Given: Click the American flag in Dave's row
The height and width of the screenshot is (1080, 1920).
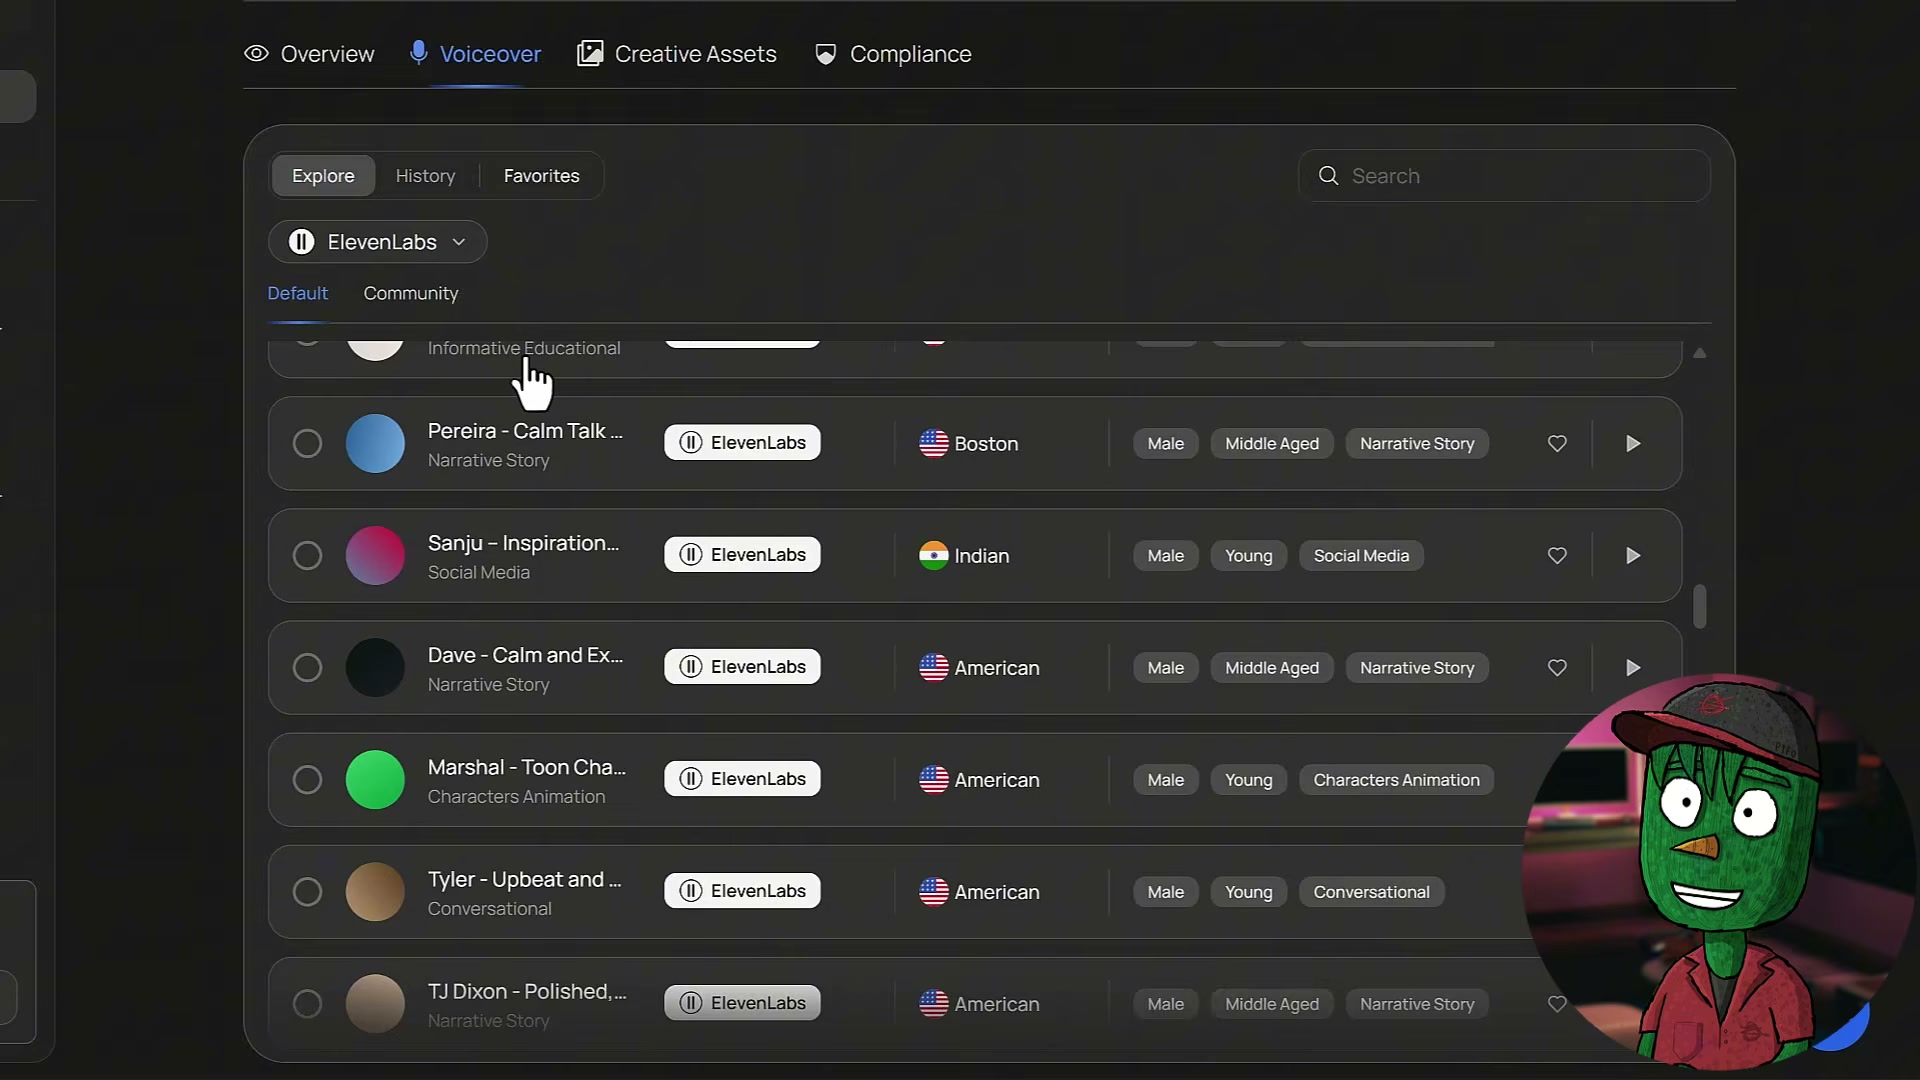Looking at the screenshot, I should click(933, 667).
